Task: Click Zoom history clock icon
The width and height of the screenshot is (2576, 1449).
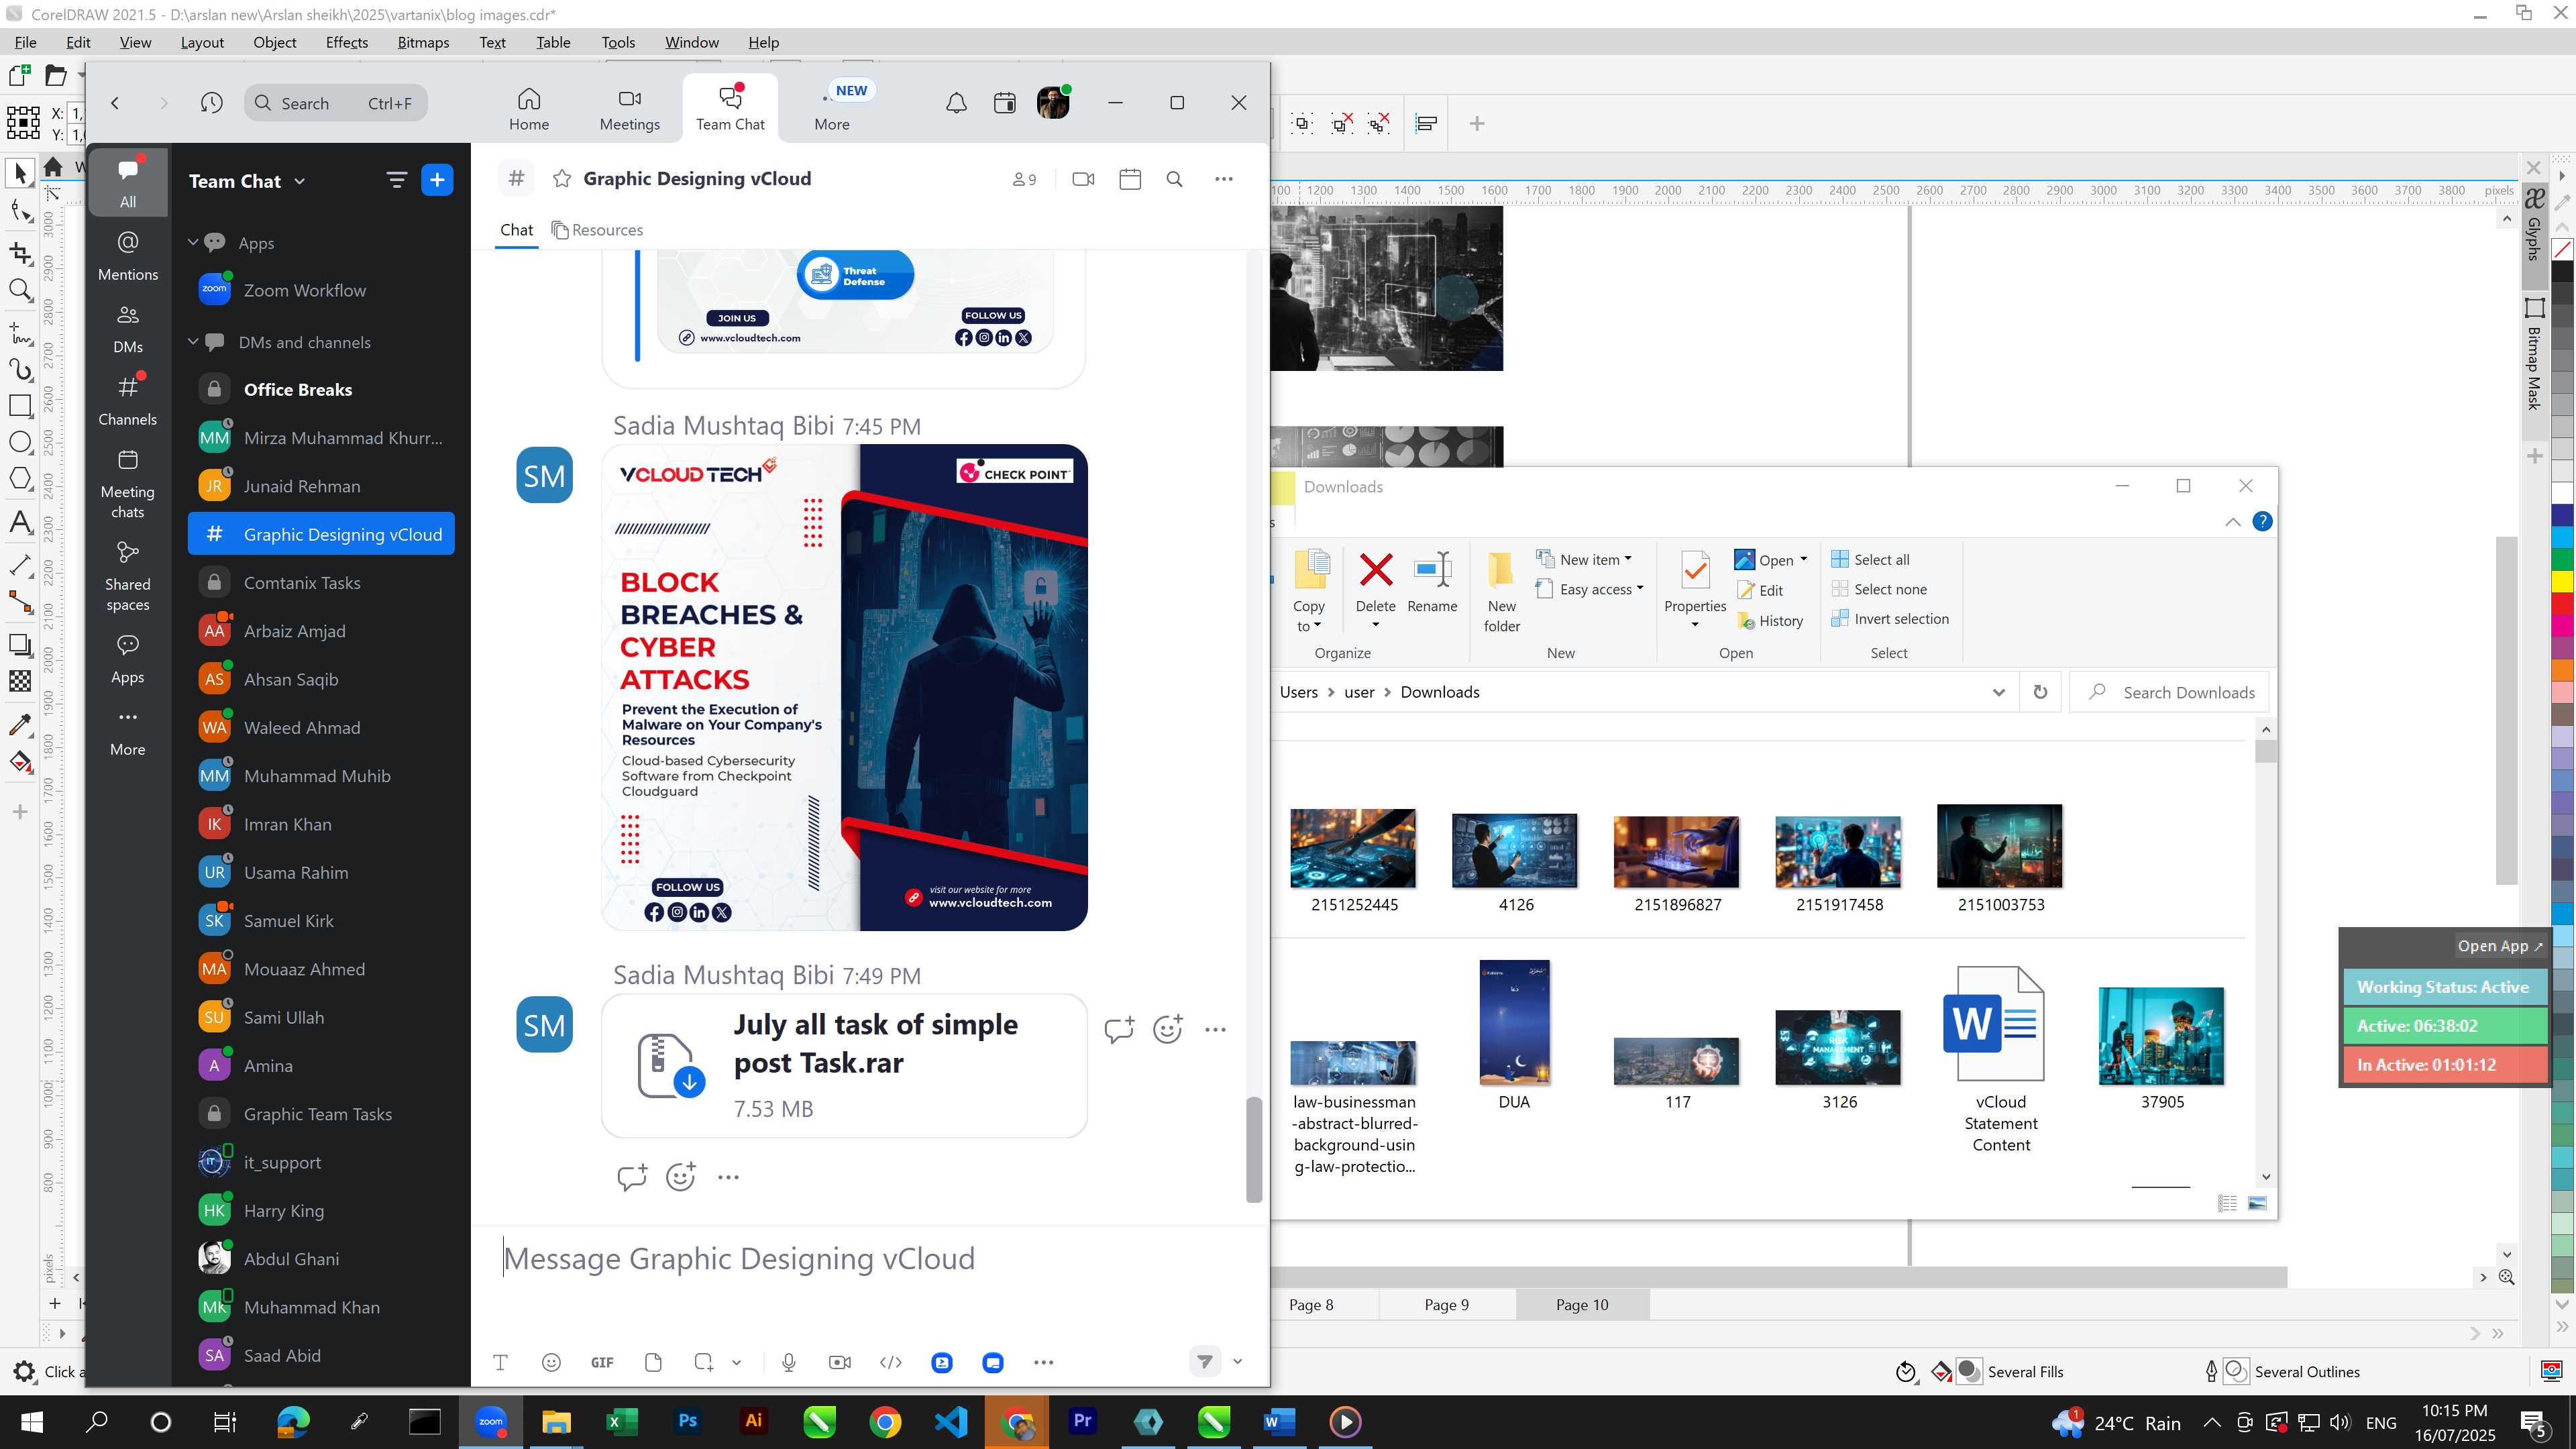Action: tap(211, 103)
